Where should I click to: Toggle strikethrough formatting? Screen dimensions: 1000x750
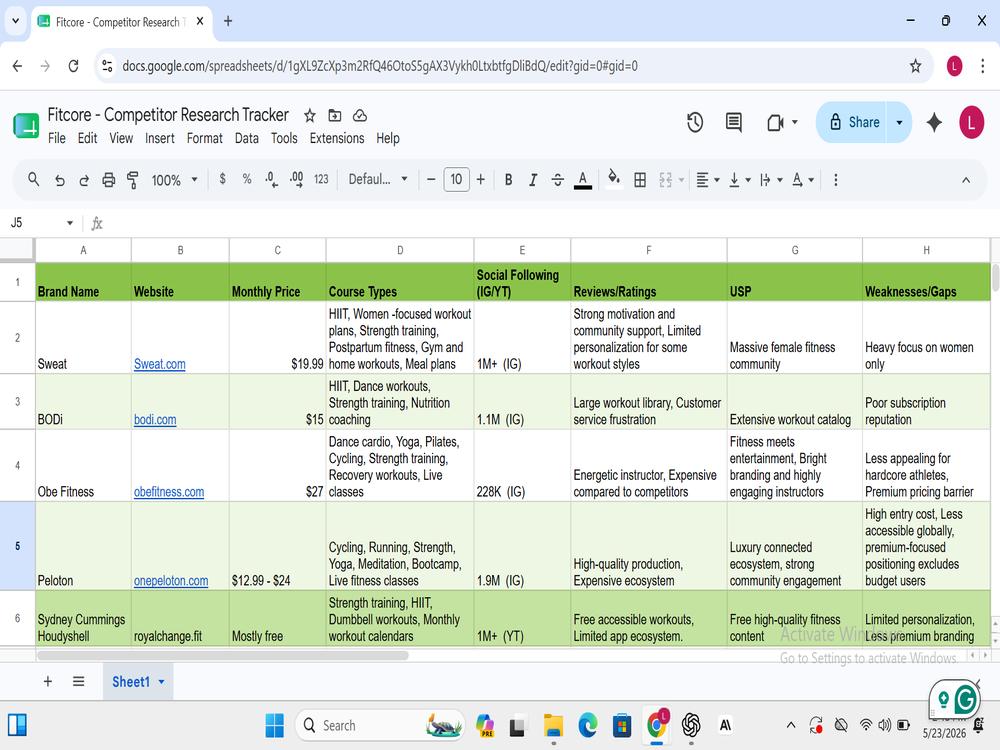[557, 180]
